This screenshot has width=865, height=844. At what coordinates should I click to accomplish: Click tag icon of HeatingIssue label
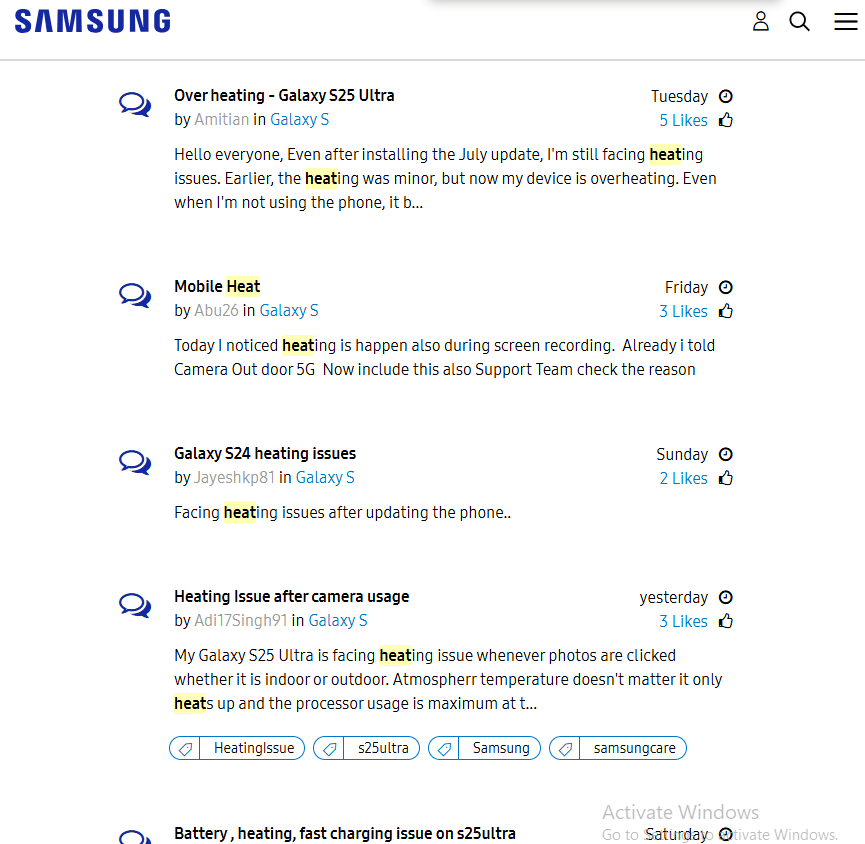coord(185,749)
